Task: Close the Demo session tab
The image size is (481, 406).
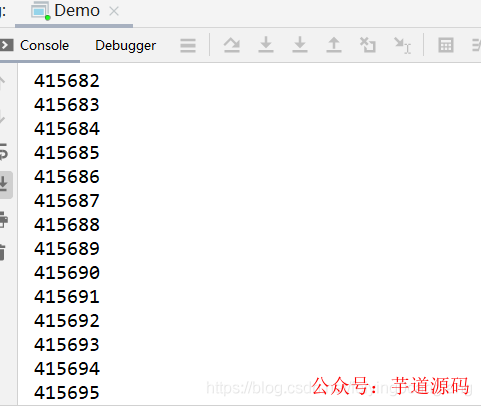Action: pyautogui.click(x=114, y=11)
